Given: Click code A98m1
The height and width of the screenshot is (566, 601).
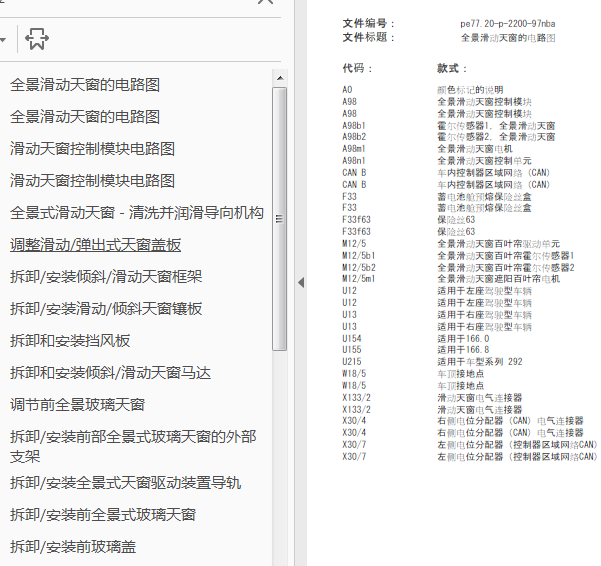Looking at the screenshot, I should tap(354, 149).
